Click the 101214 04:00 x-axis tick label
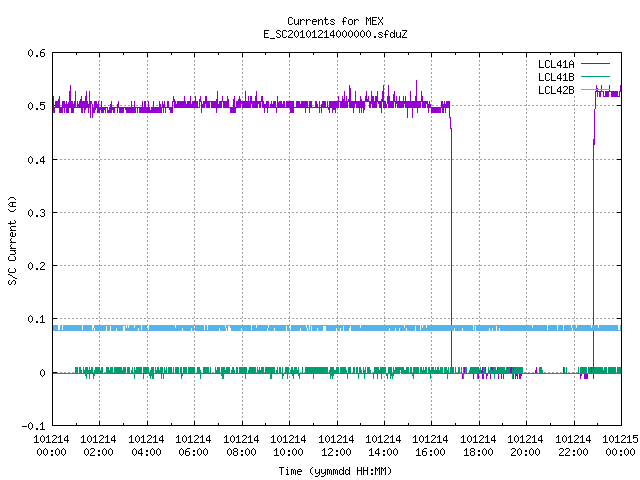Viewport: 640px width, 480px height. (x=146, y=445)
